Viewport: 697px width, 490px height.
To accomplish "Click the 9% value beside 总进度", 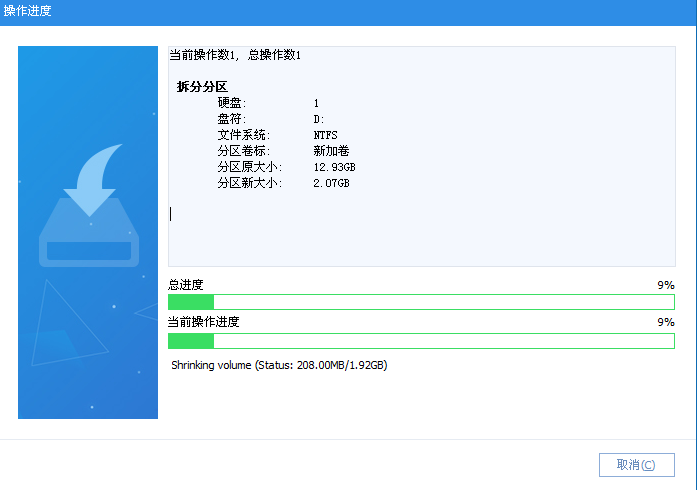I will tap(666, 285).
